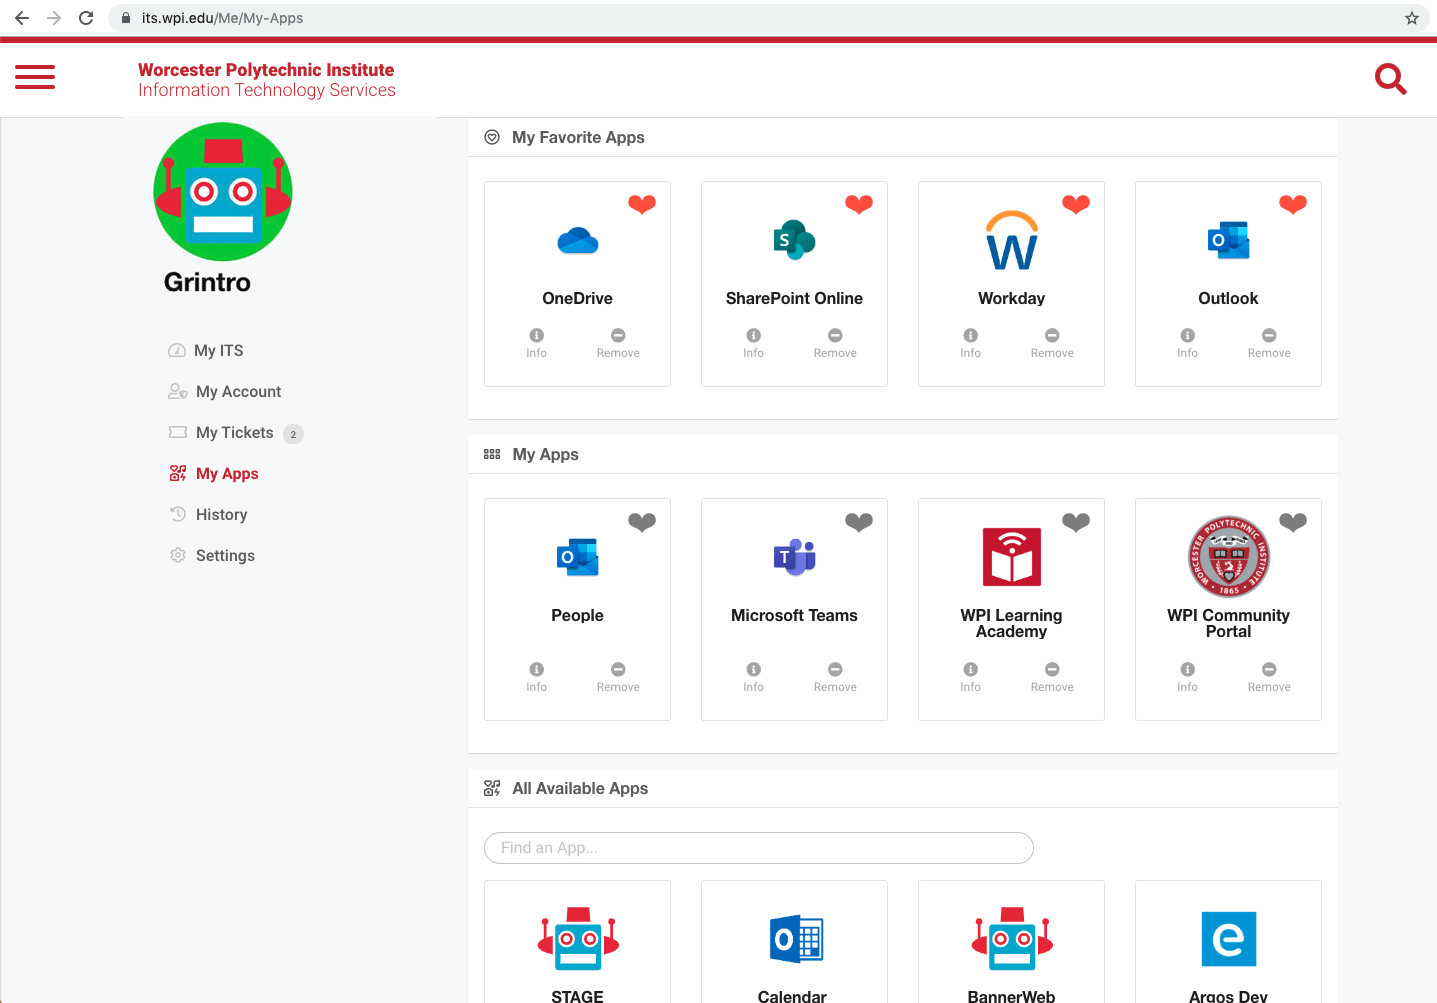Open the WPI Community Portal seal icon

click(1229, 557)
